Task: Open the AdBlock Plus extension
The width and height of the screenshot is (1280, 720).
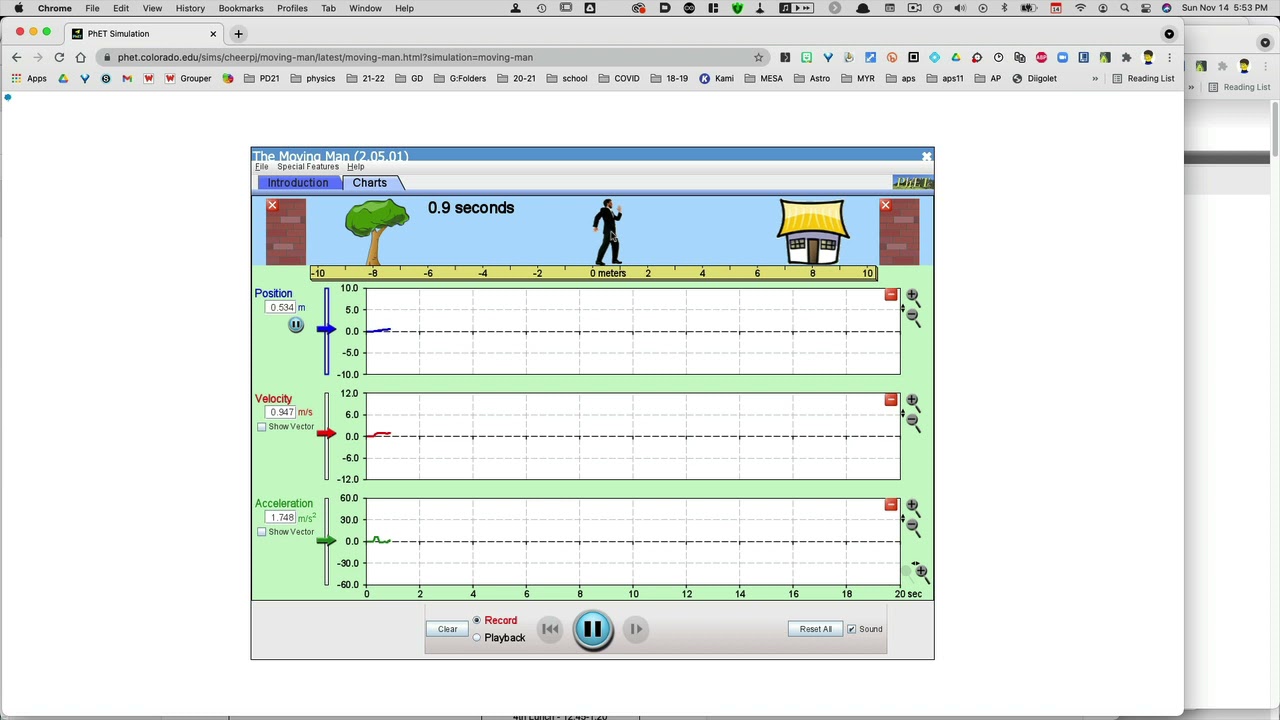Action: tap(1041, 57)
